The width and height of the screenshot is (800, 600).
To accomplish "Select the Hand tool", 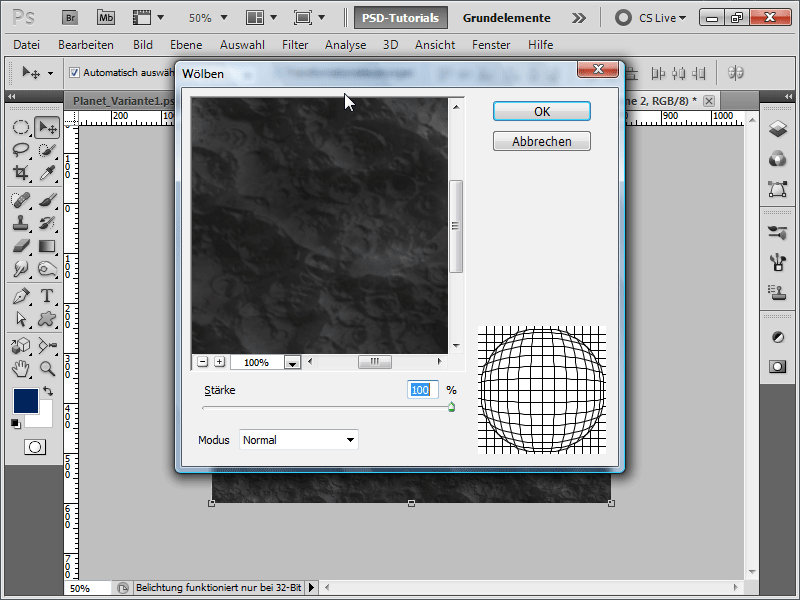I will [x=20, y=368].
